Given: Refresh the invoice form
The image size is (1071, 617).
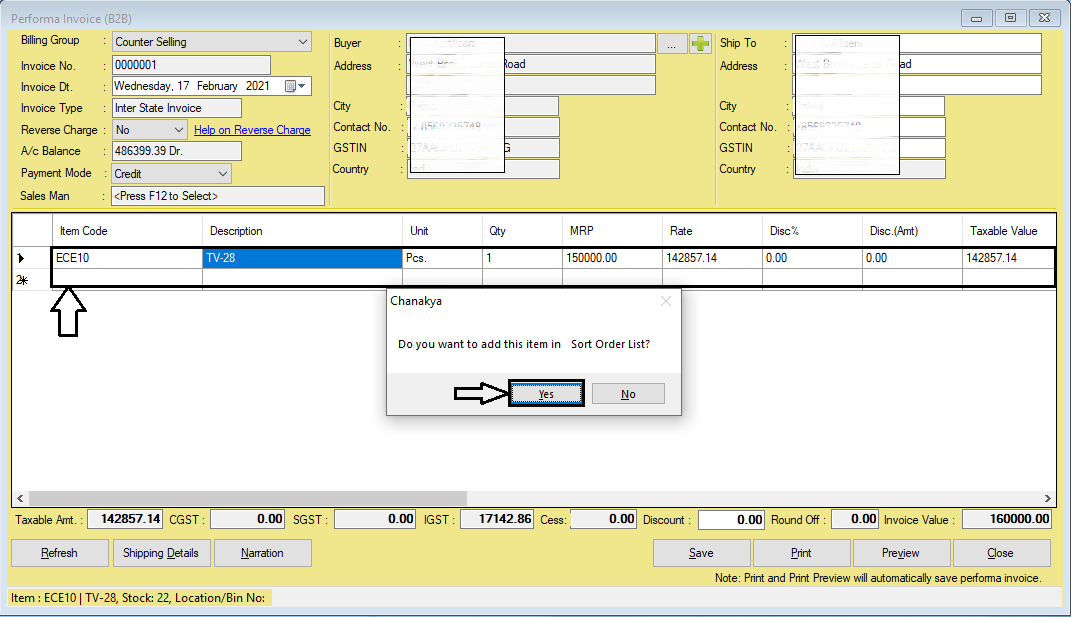Looking at the screenshot, I should (59, 552).
